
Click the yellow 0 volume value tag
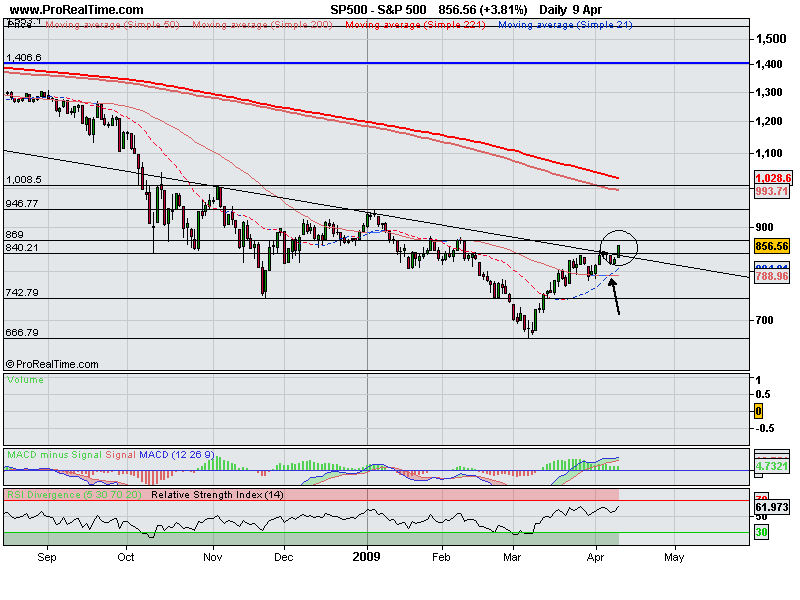point(759,411)
